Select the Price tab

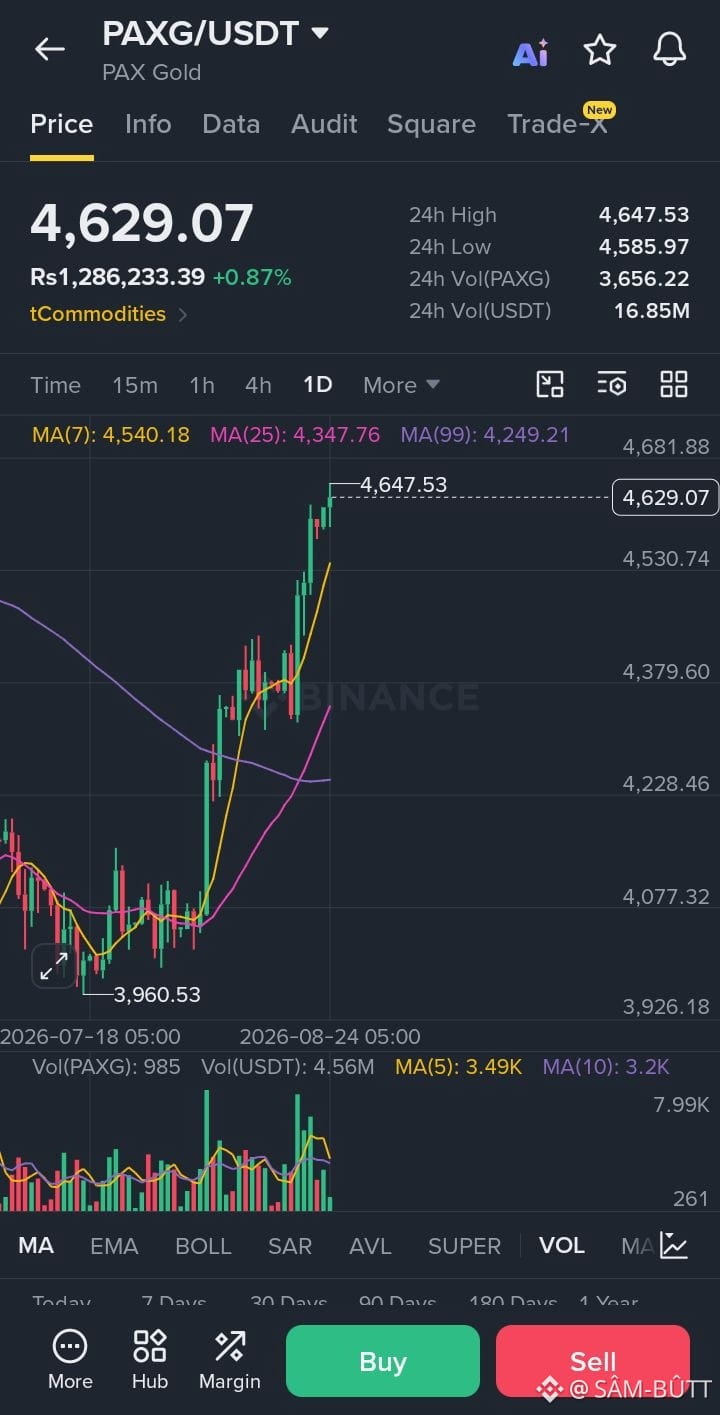[62, 124]
